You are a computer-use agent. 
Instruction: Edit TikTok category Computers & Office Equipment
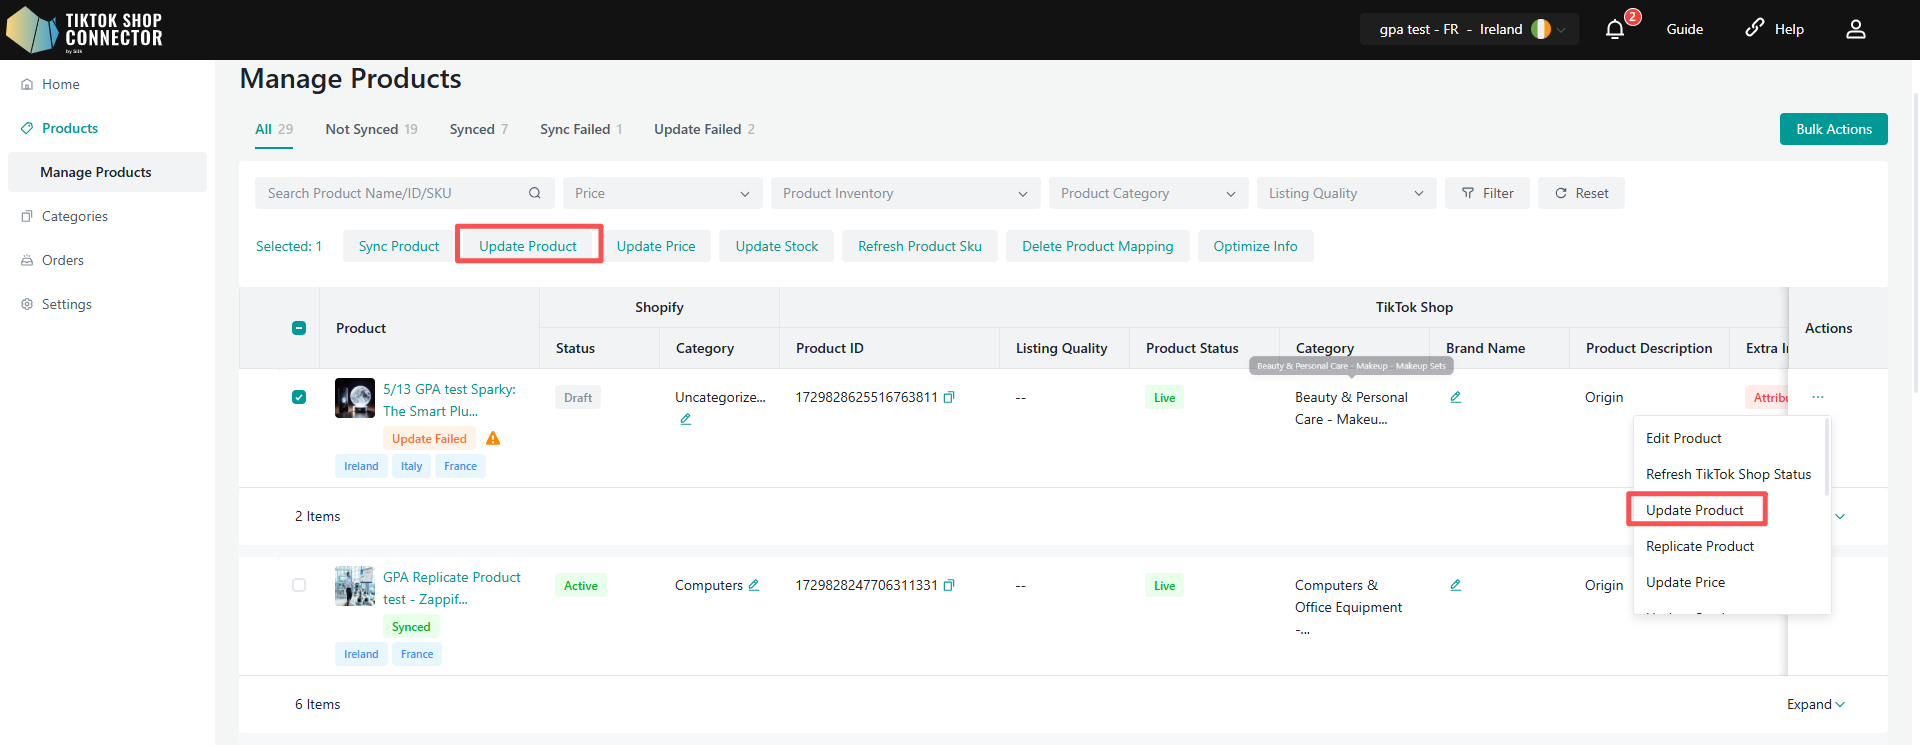[1456, 585]
